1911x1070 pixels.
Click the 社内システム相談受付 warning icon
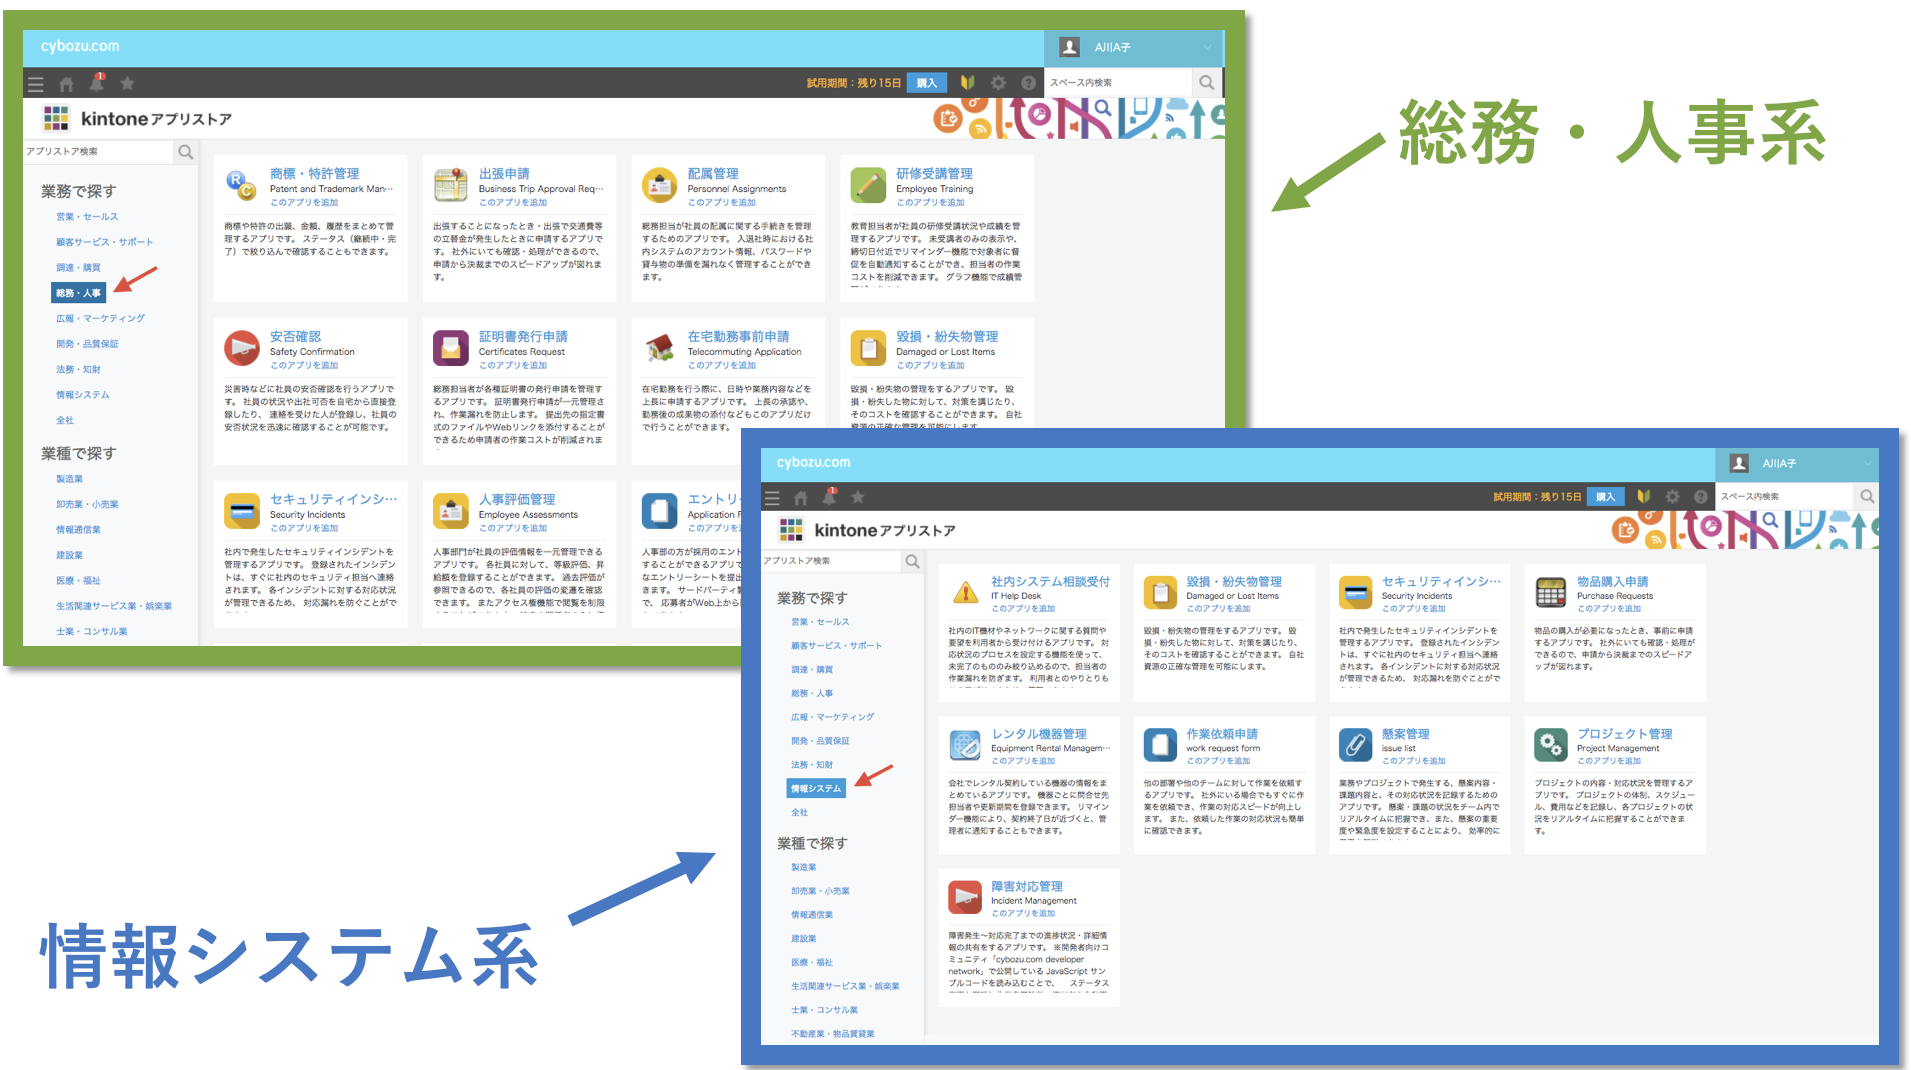pos(965,592)
